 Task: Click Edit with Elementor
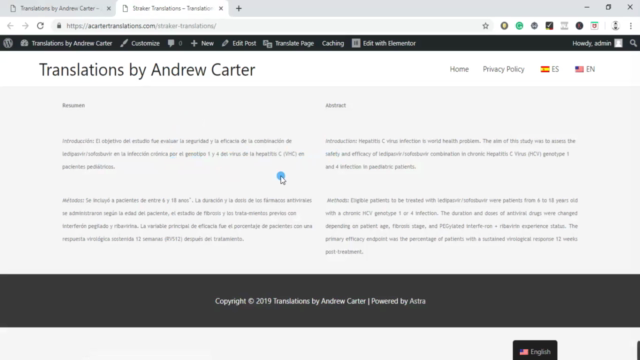coord(384,43)
